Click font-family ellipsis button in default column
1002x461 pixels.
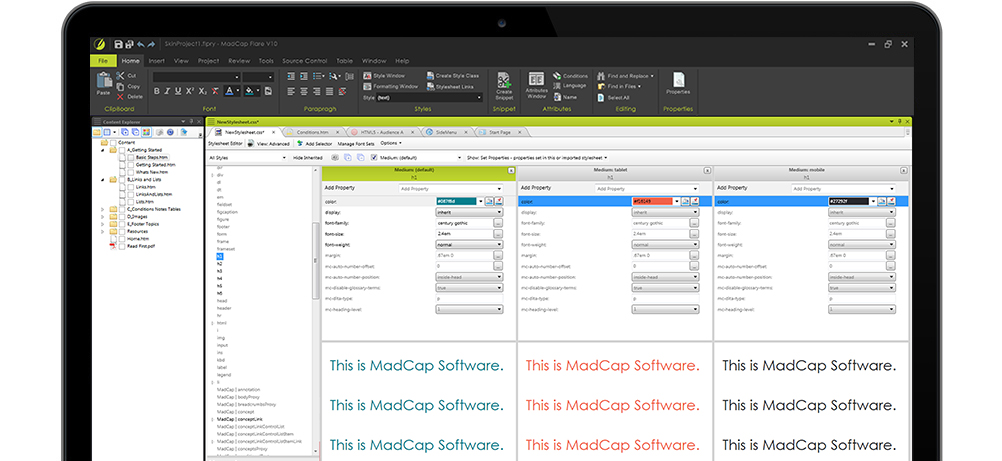coord(498,223)
